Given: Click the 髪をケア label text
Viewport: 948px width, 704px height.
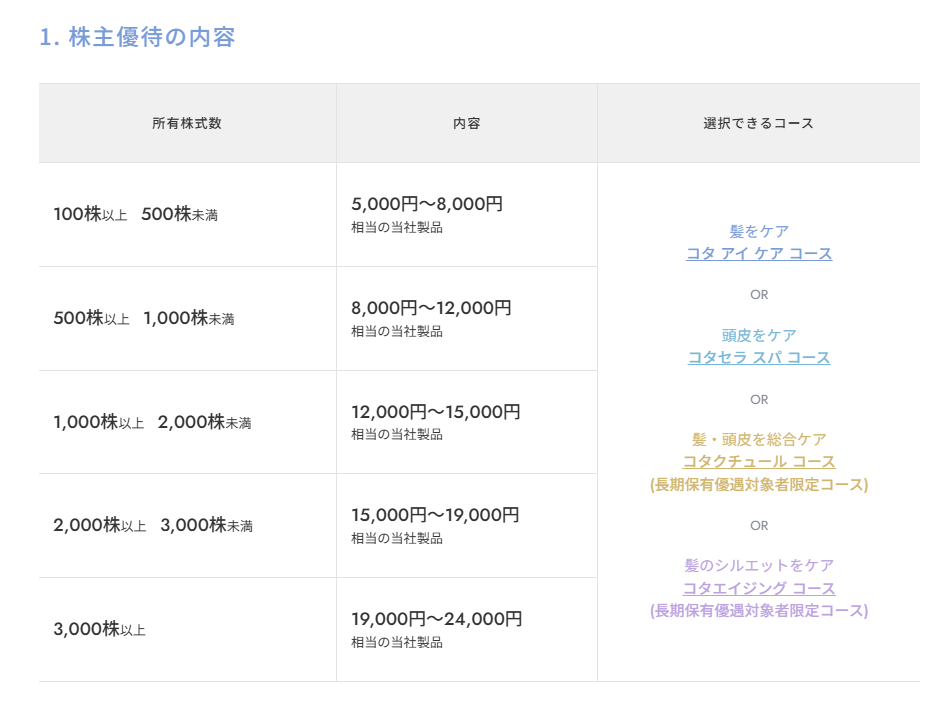Looking at the screenshot, I should point(759,231).
